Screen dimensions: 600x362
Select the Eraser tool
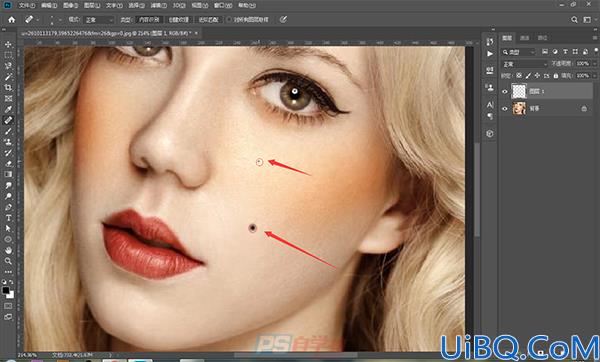(8, 163)
